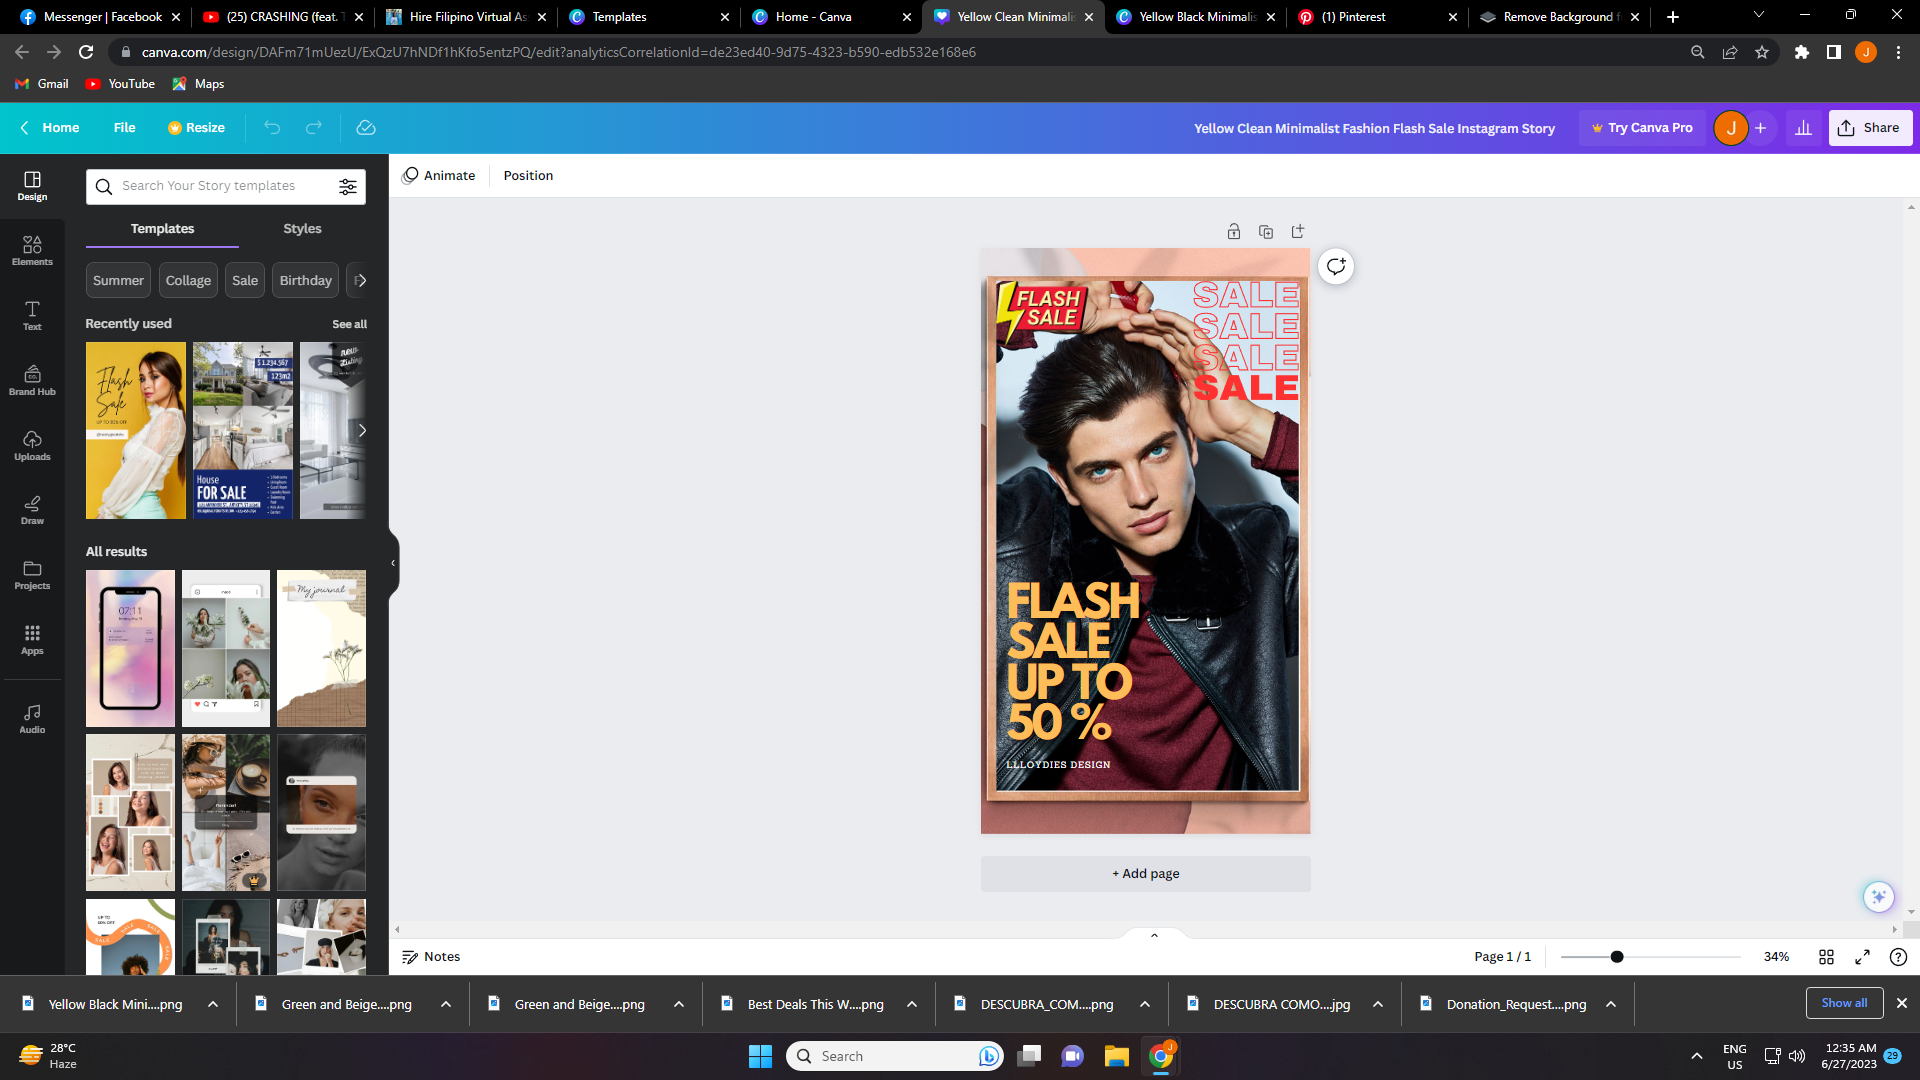
Task: Enter fullscreen presentation mode
Action: [x=1862, y=957]
